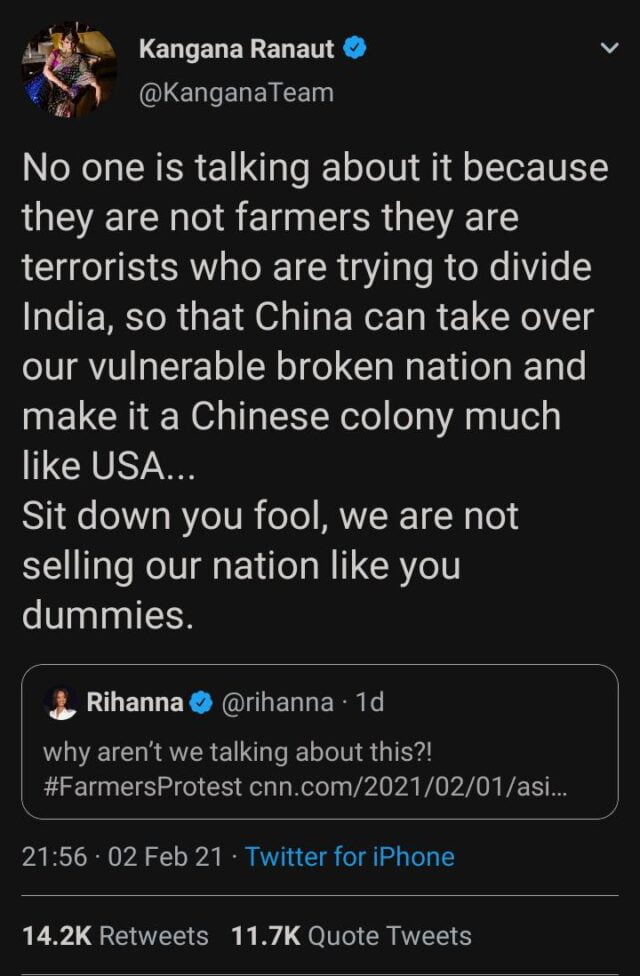Click the 21:56 tweet time
The width and height of the screenshot is (640, 976).
pos(54,857)
